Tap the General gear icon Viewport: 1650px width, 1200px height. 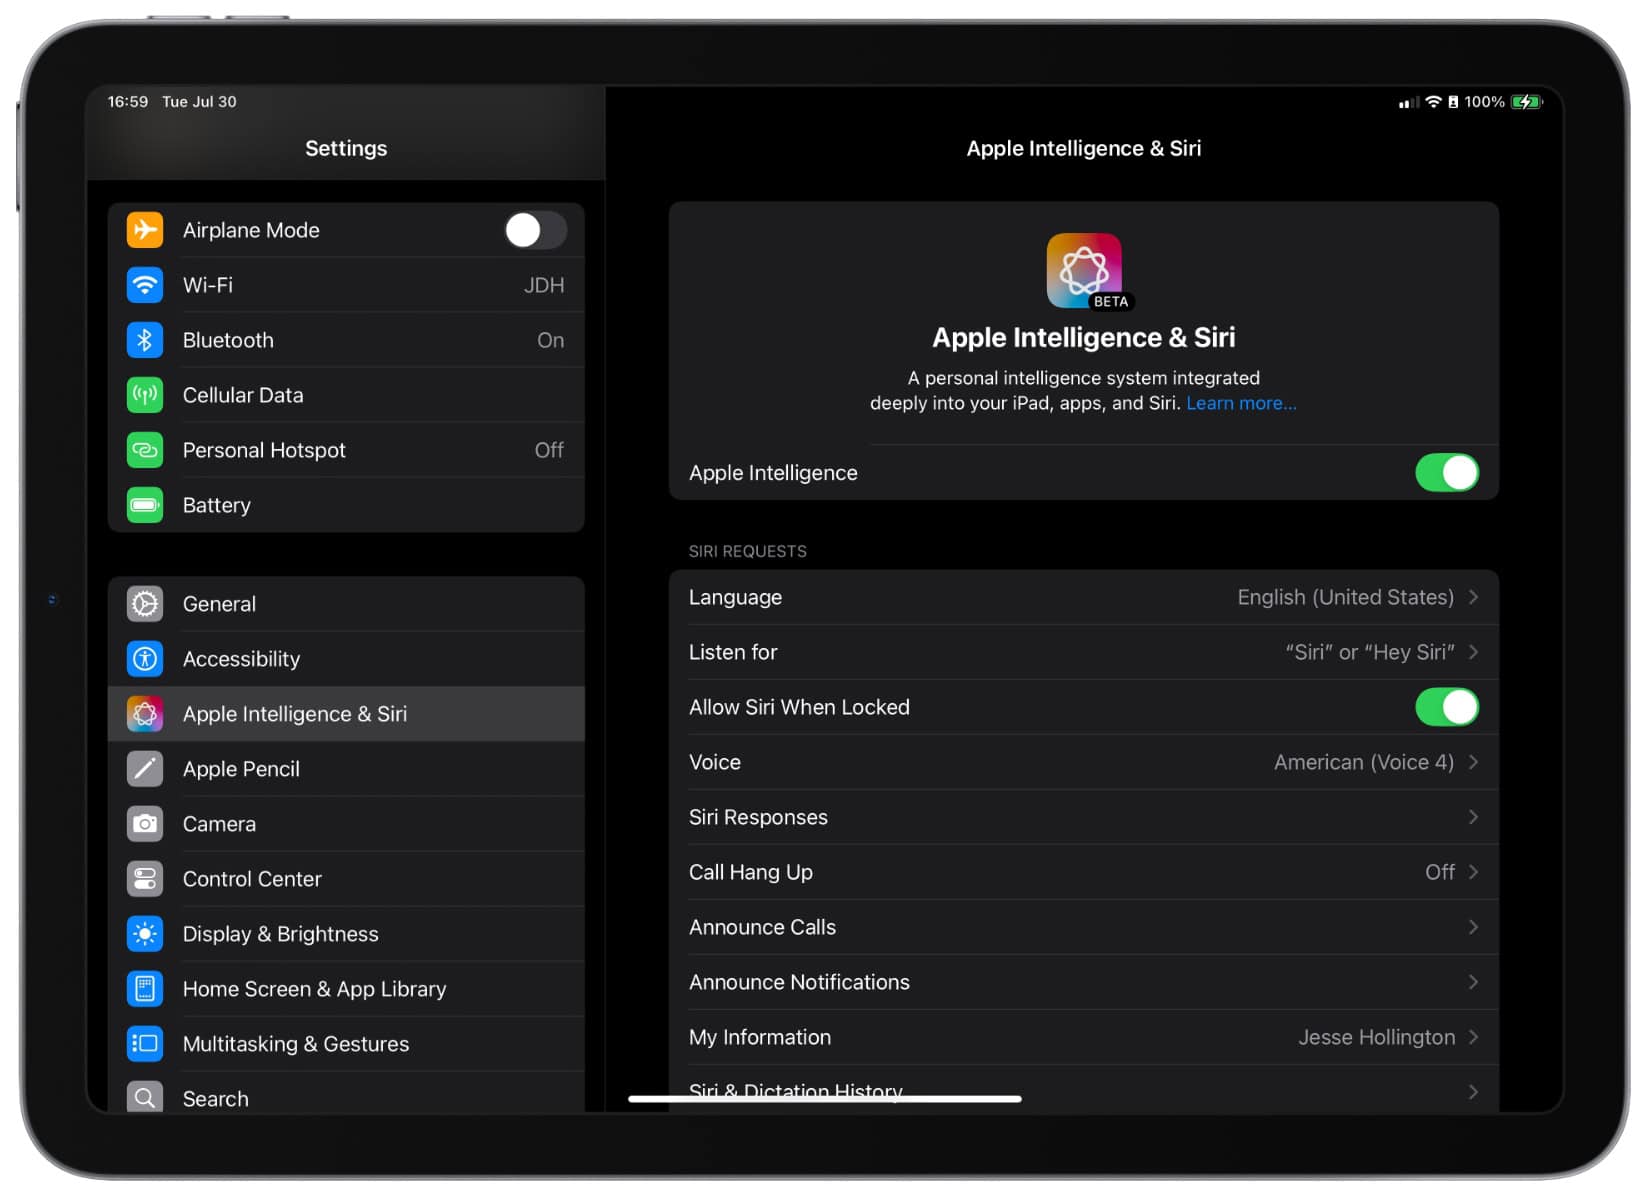point(145,604)
